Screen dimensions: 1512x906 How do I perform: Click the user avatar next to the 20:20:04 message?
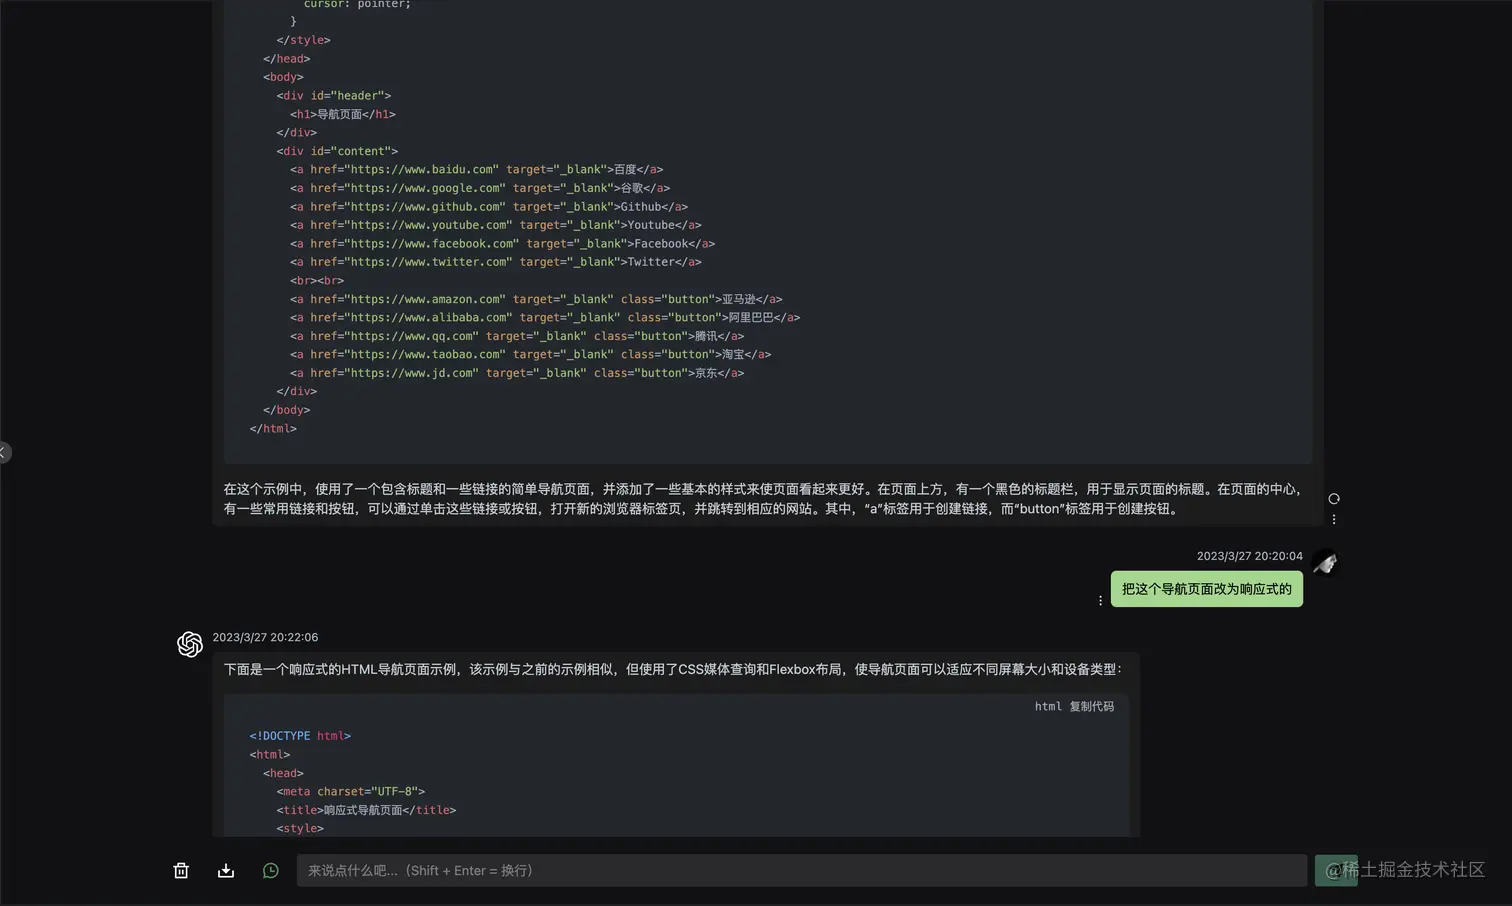[x=1325, y=563]
